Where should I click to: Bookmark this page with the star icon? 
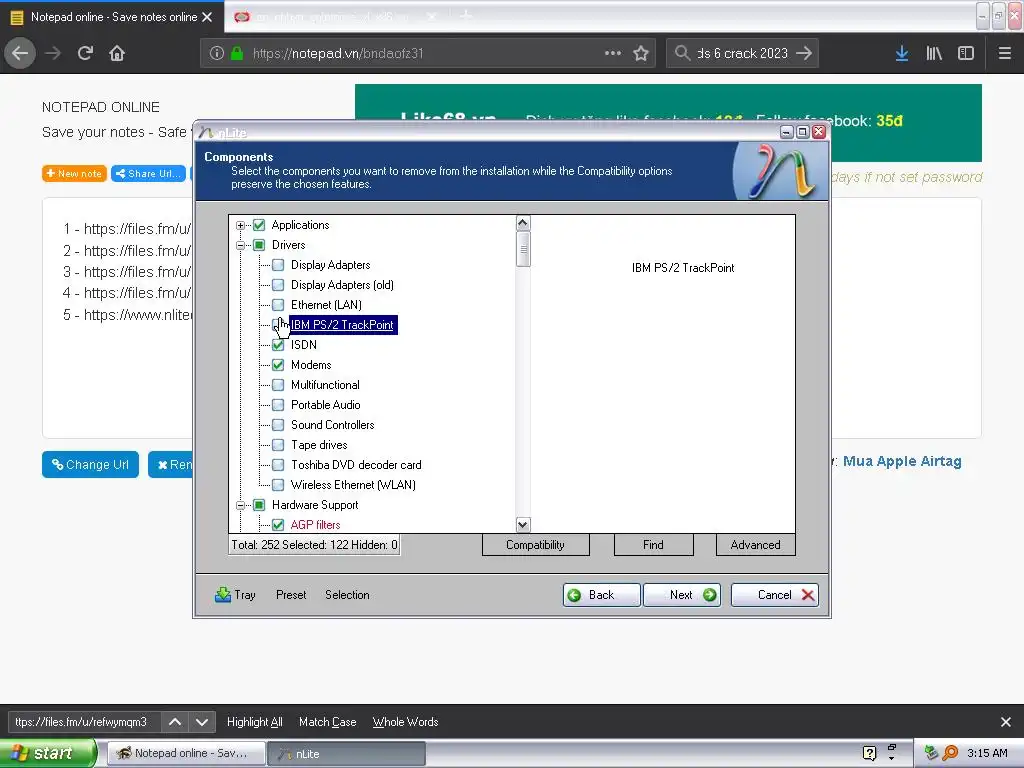641,54
